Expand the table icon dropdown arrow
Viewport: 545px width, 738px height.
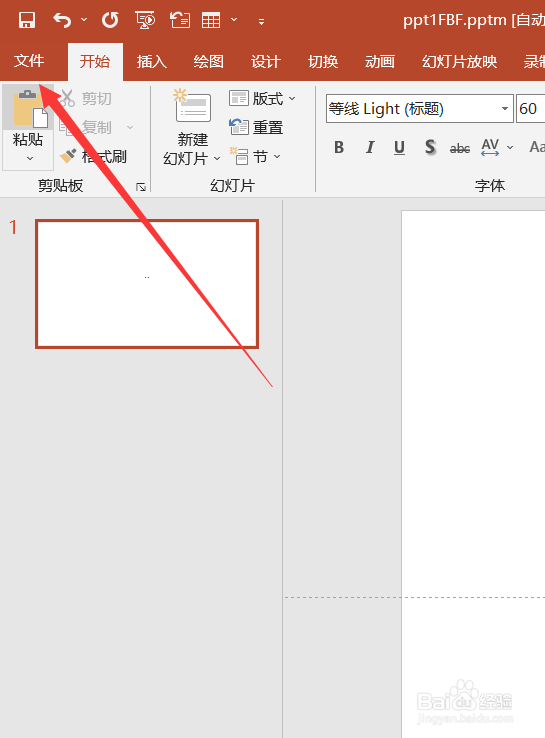[233, 20]
